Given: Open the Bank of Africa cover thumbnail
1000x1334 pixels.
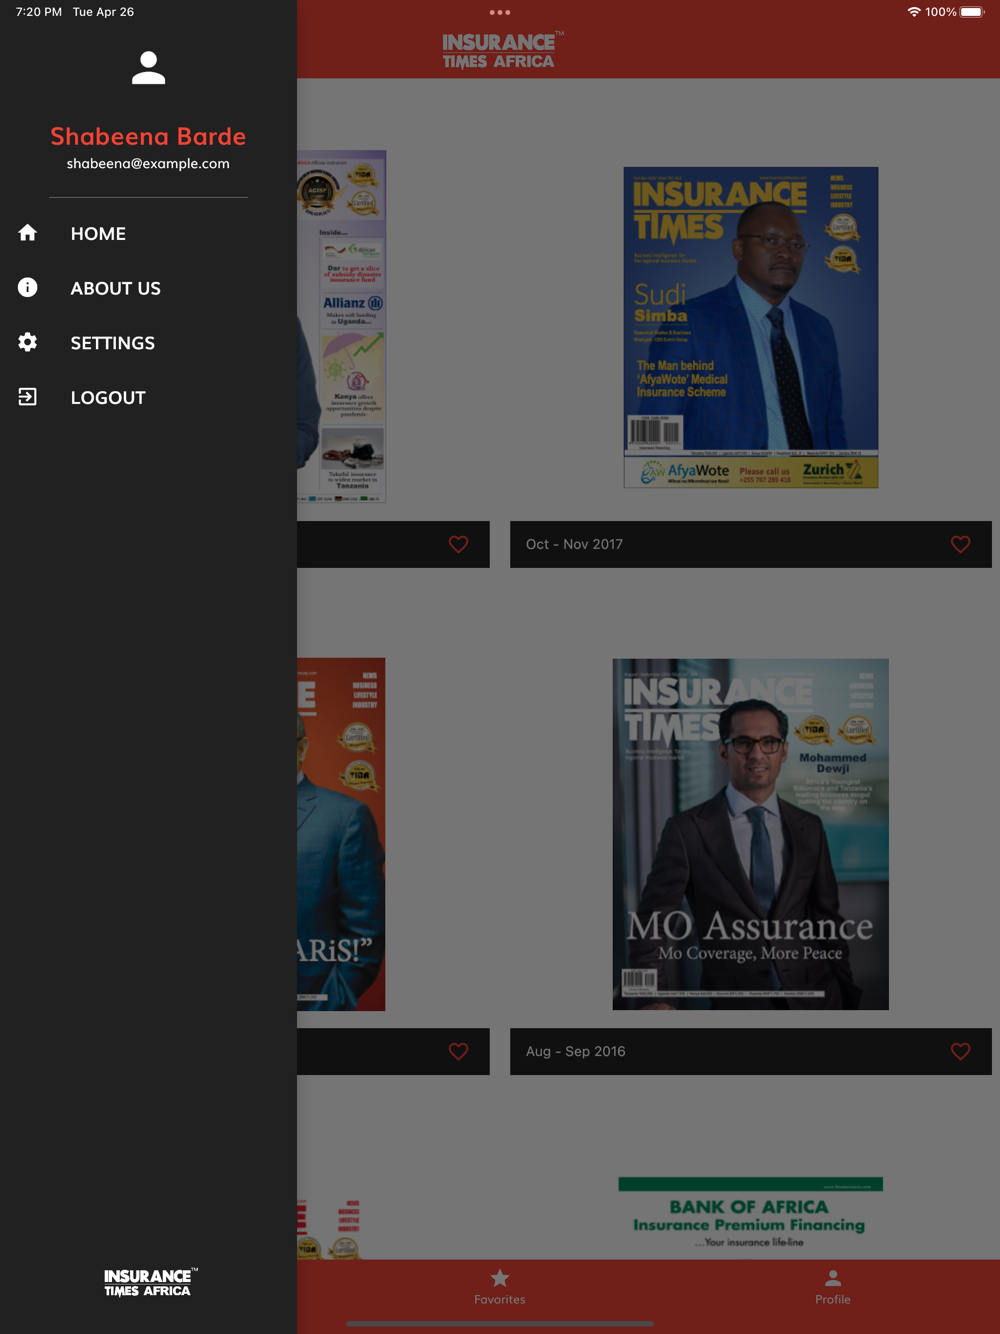Looking at the screenshot, I should coord(751,1217).
